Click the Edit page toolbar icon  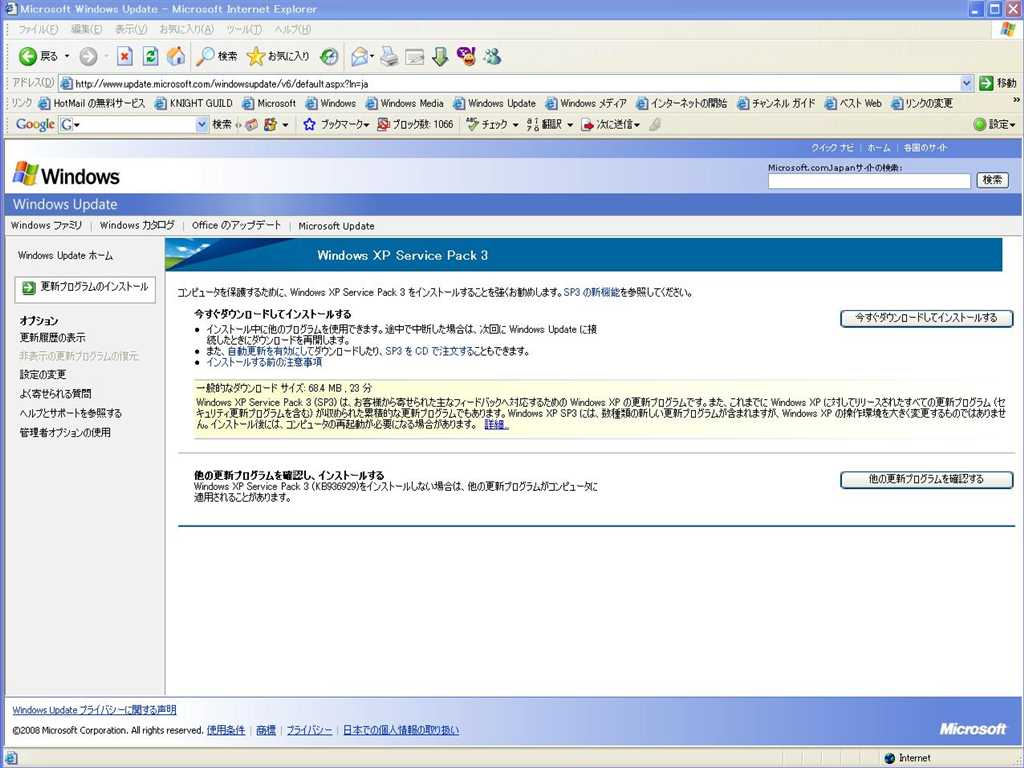pos(415,57)
